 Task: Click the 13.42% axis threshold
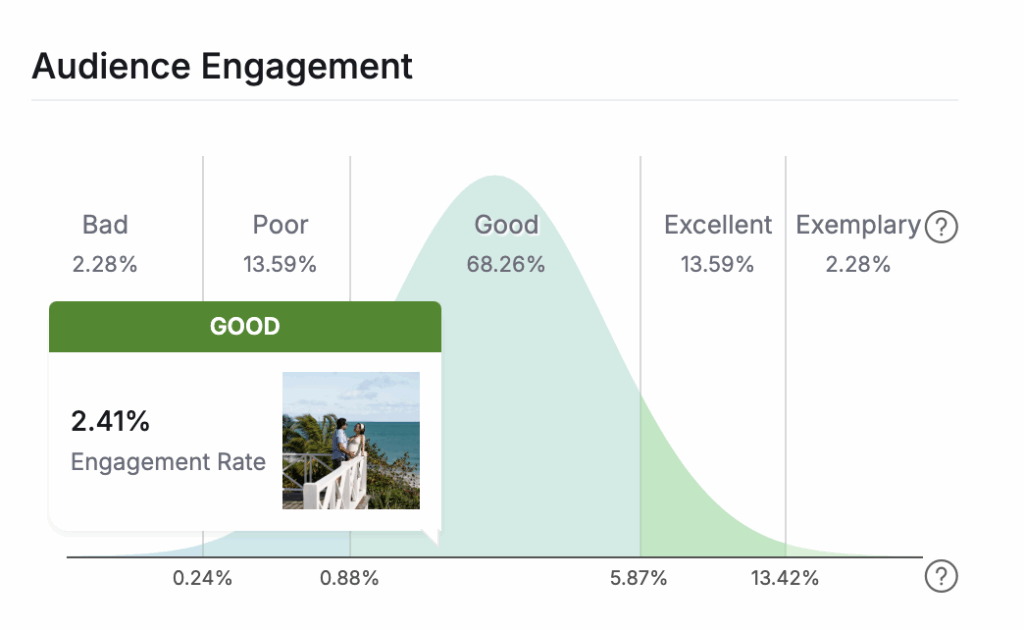click(x=785, y=578)
